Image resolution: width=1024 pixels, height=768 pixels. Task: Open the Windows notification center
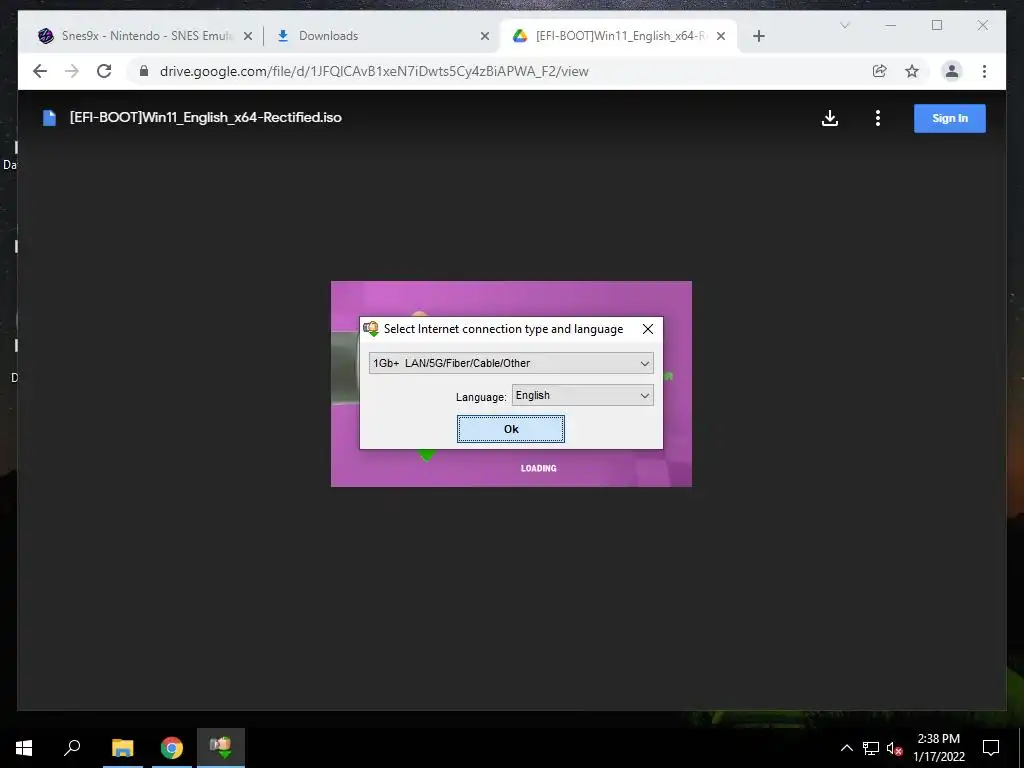991,748
